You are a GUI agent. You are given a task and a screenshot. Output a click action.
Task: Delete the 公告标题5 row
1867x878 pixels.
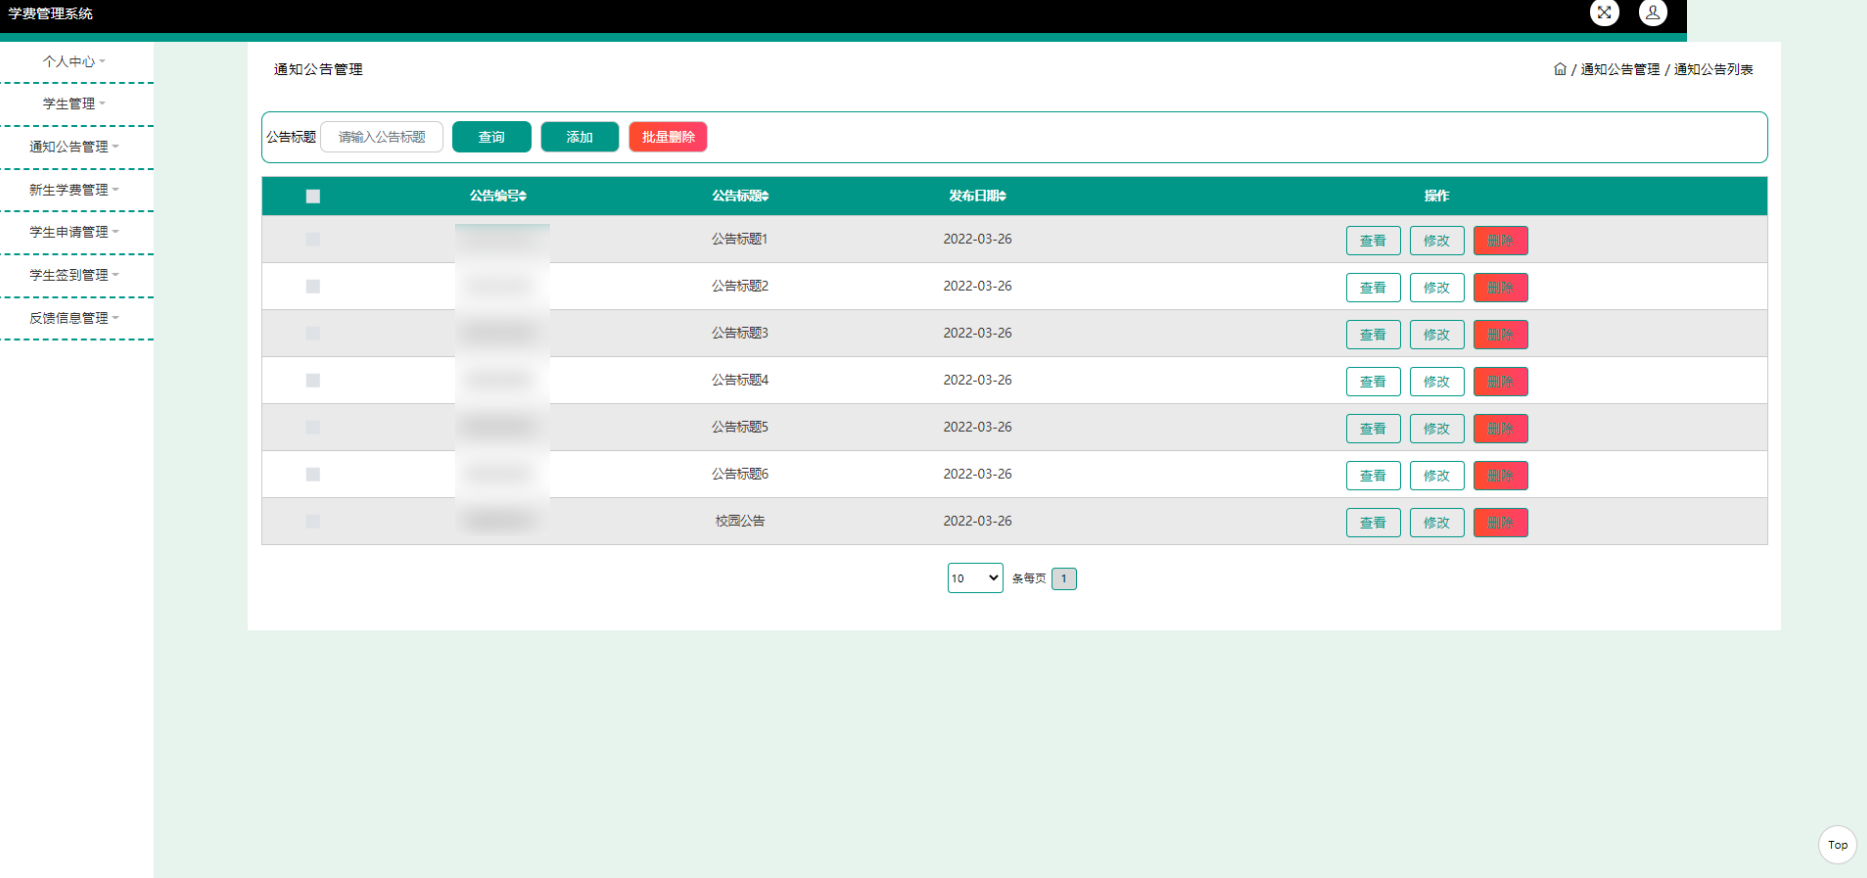(1500, 429)
